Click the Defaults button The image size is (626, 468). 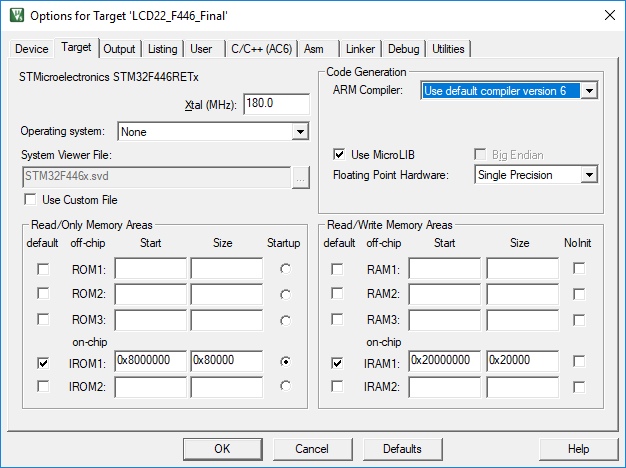pyautogui.click(x=402, y=449)
